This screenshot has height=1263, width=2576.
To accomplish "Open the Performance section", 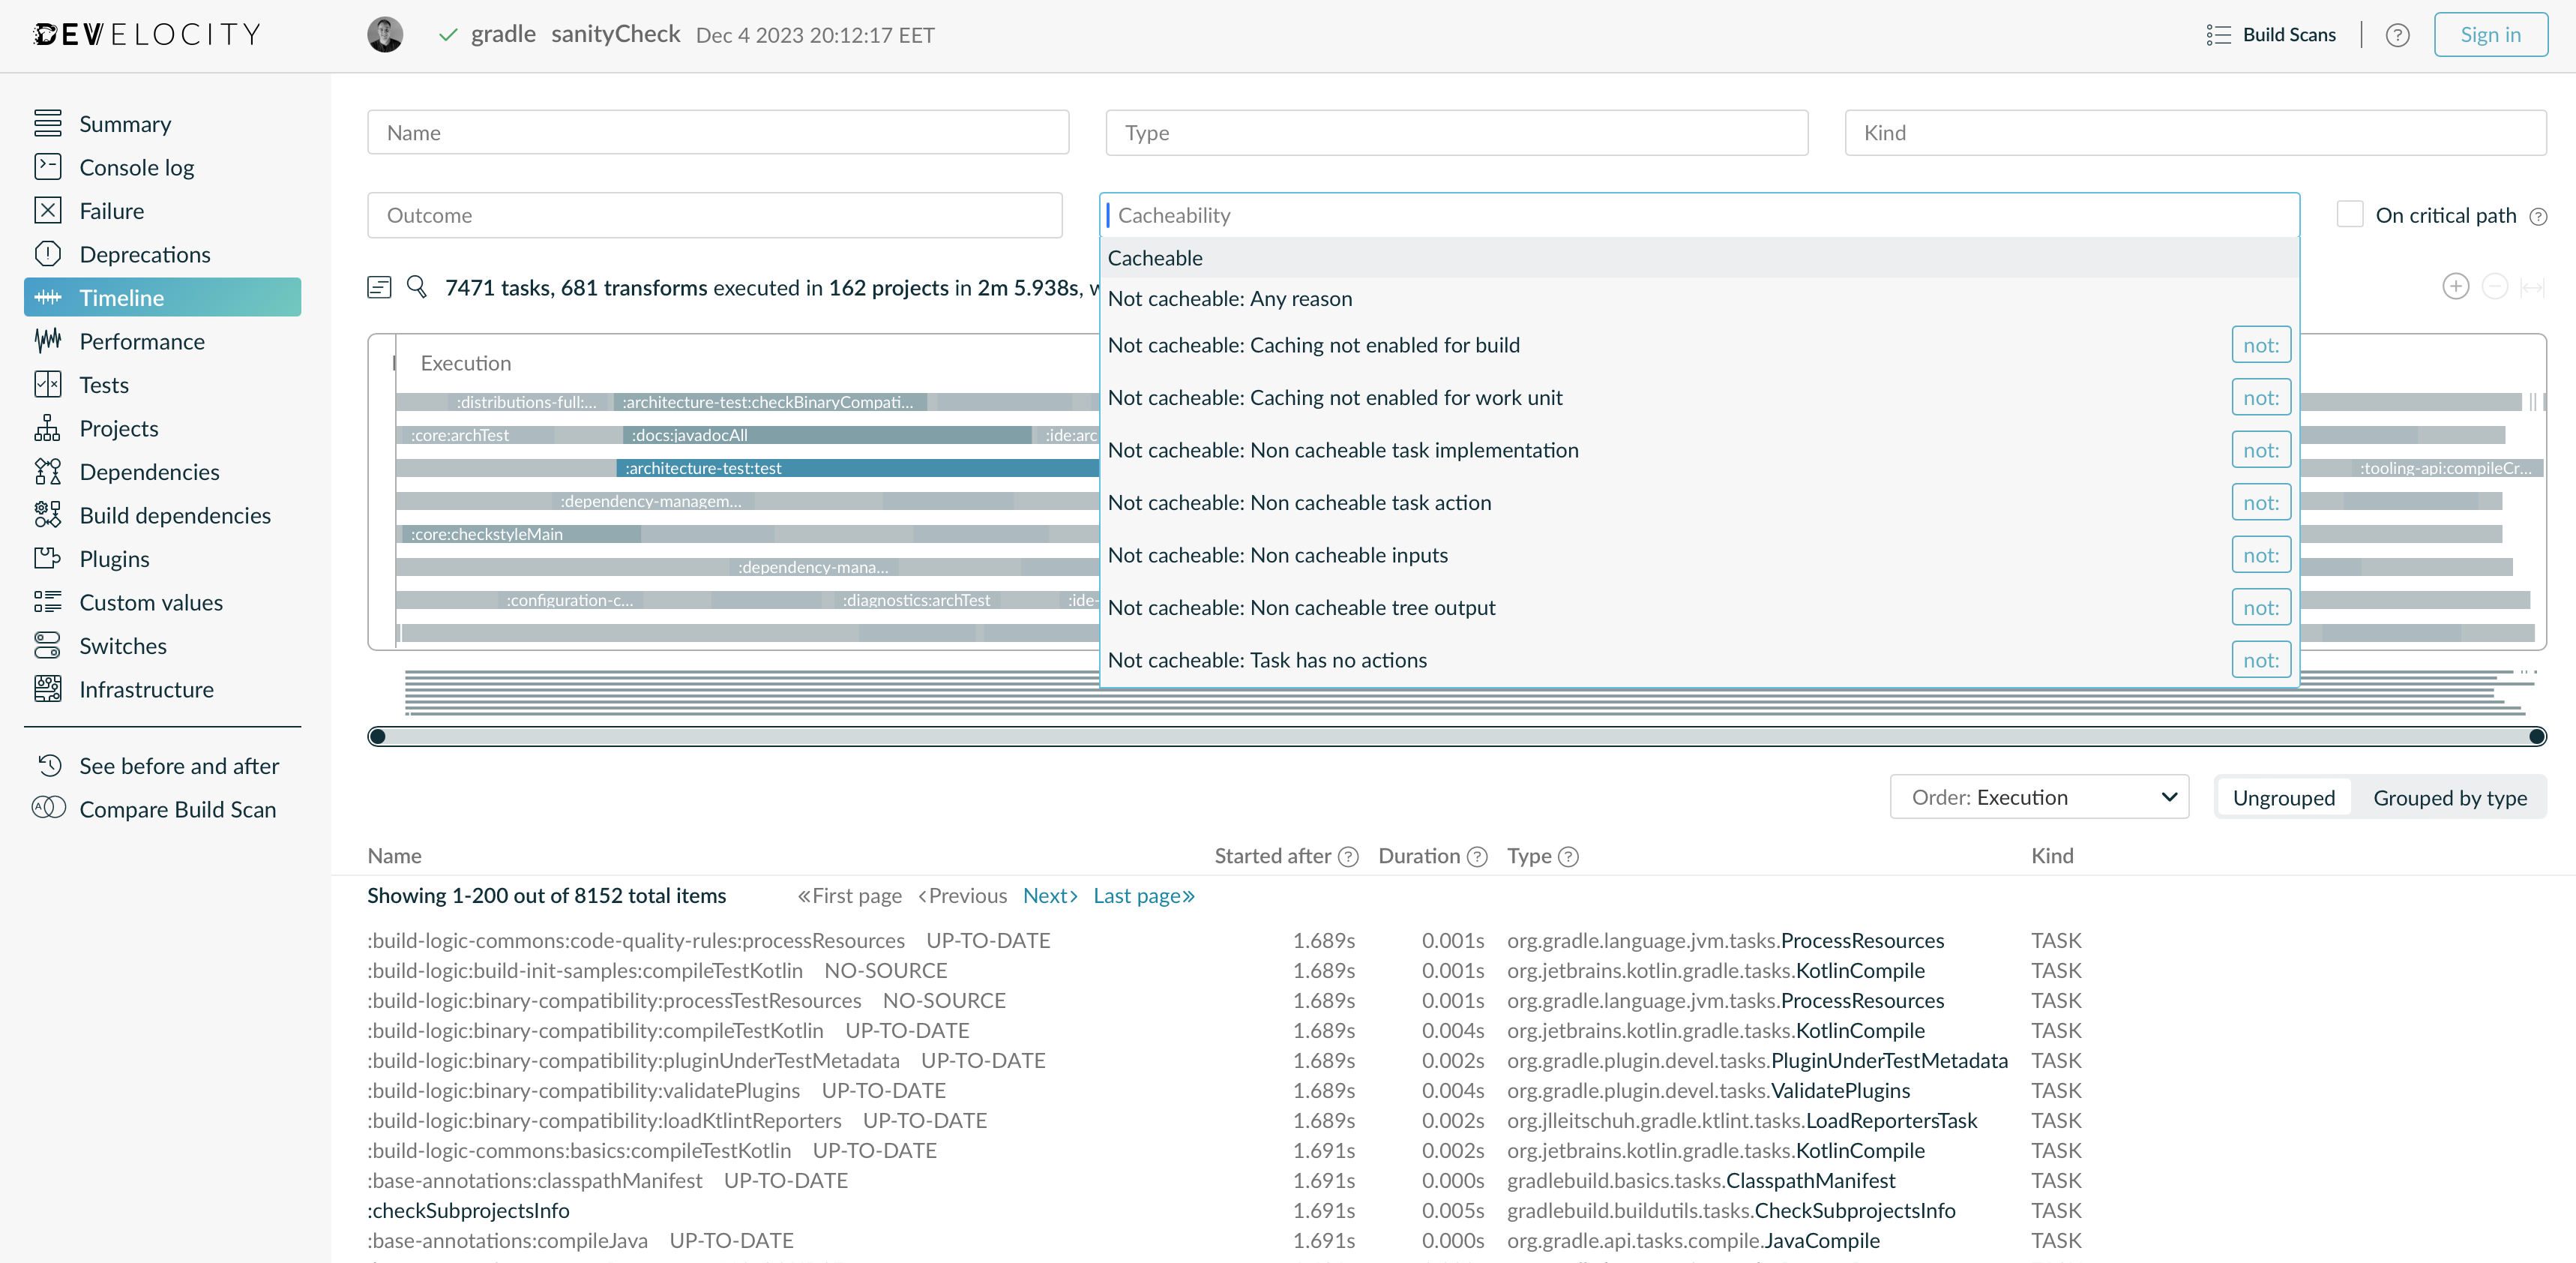I will click(x=142, y=341).
